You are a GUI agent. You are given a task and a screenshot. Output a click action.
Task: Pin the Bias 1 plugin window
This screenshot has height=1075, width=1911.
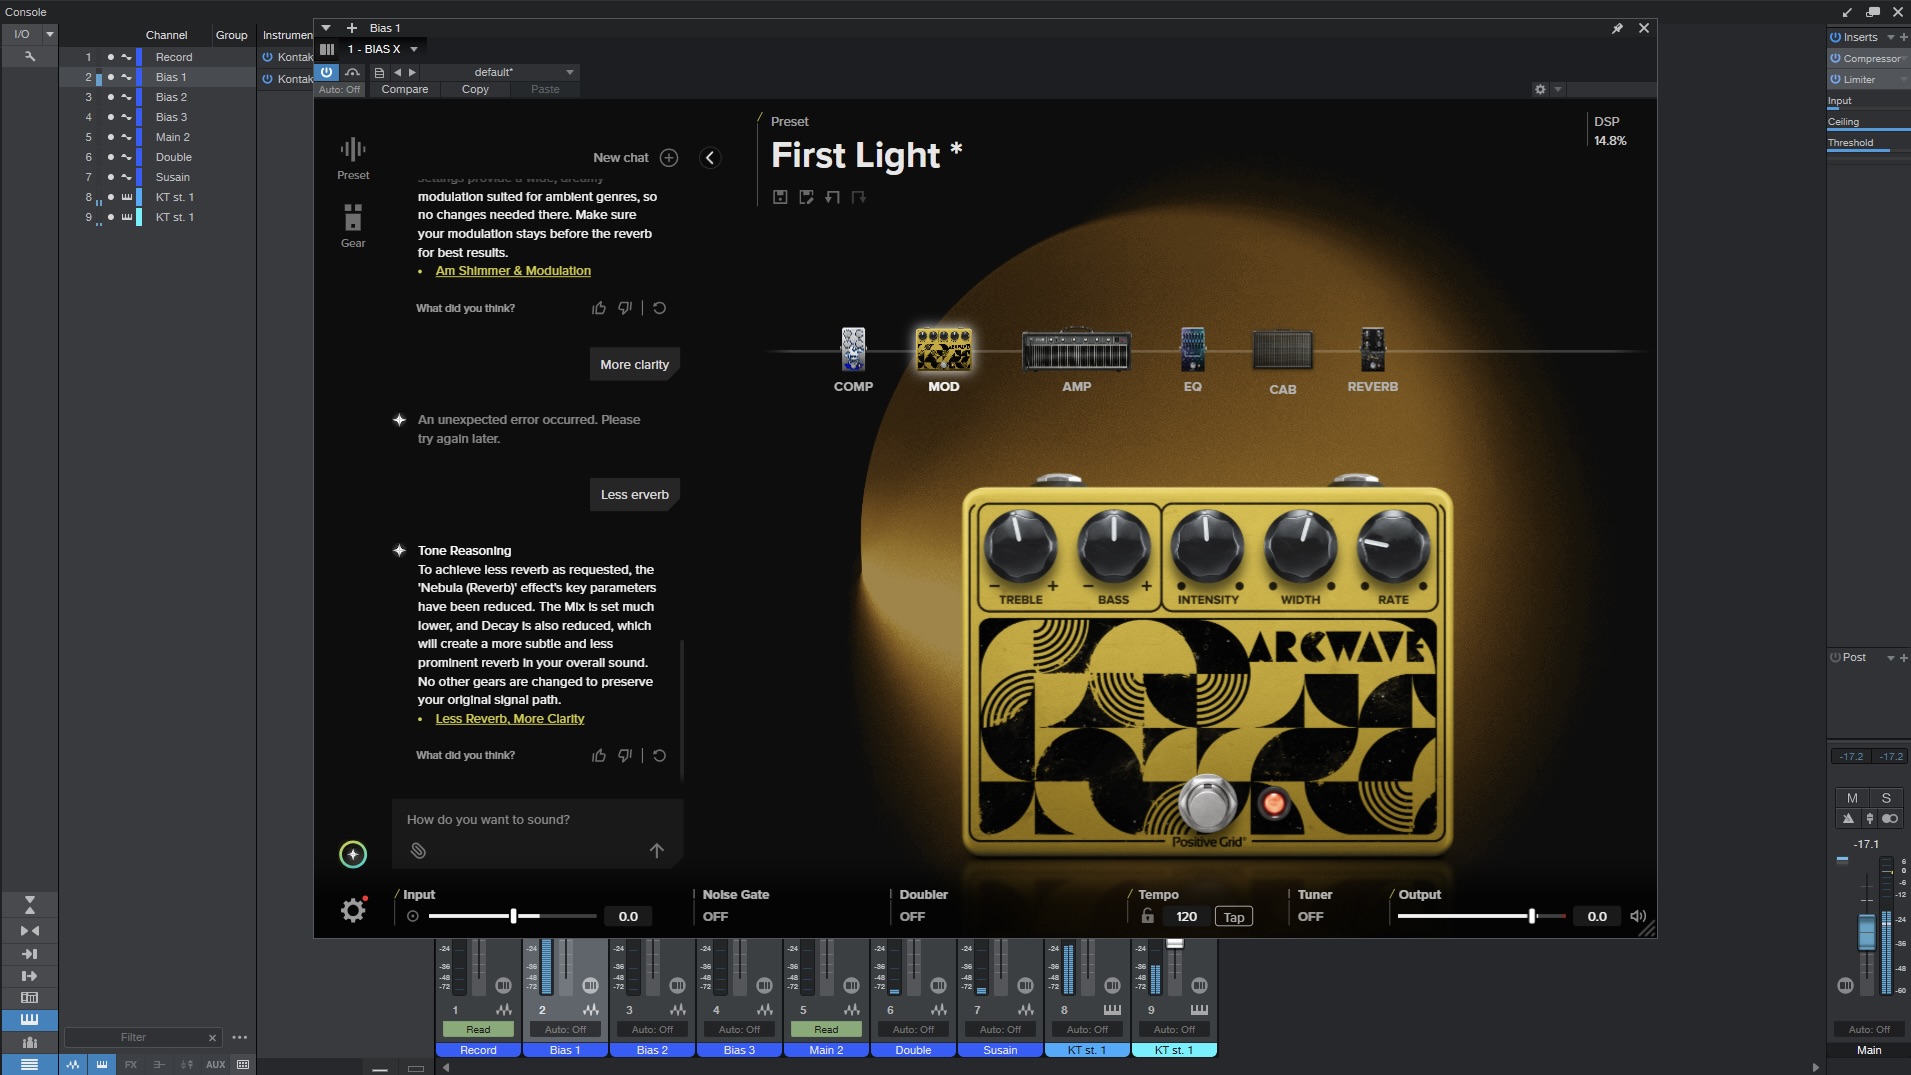tap(1617, 28)
